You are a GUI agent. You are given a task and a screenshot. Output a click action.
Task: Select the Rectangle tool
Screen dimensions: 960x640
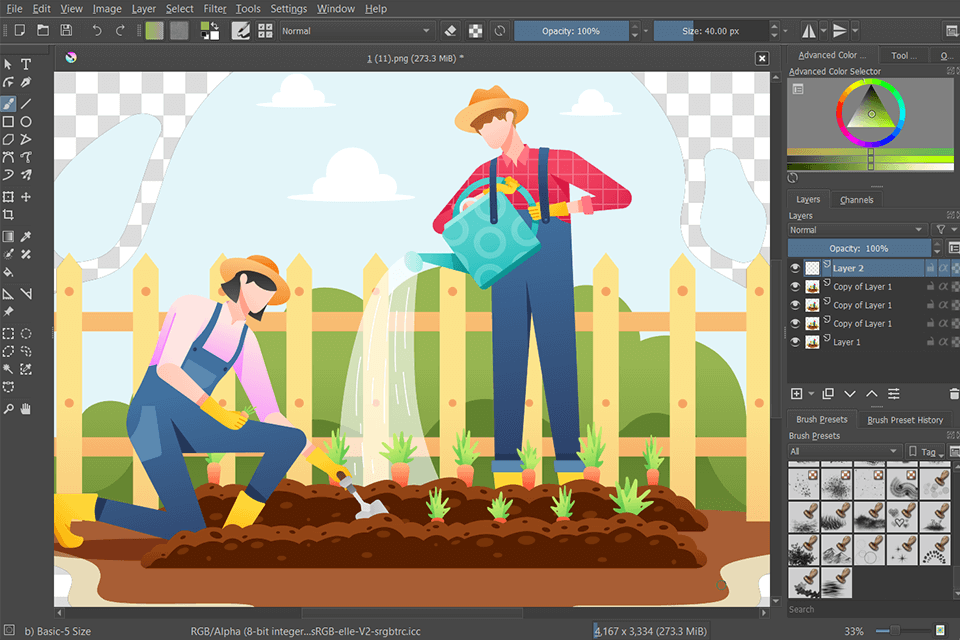(9, 122)
